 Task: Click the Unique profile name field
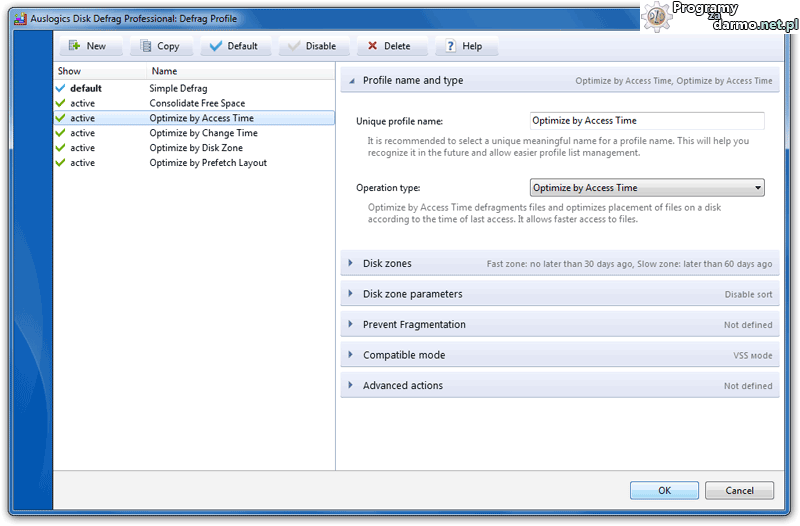(646, 121)
